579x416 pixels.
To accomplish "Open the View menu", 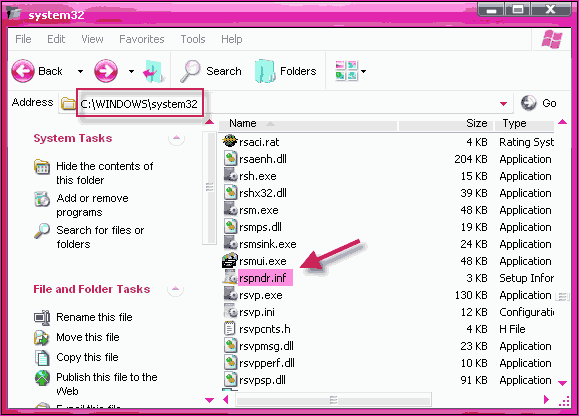I will (x=92, y=39).
